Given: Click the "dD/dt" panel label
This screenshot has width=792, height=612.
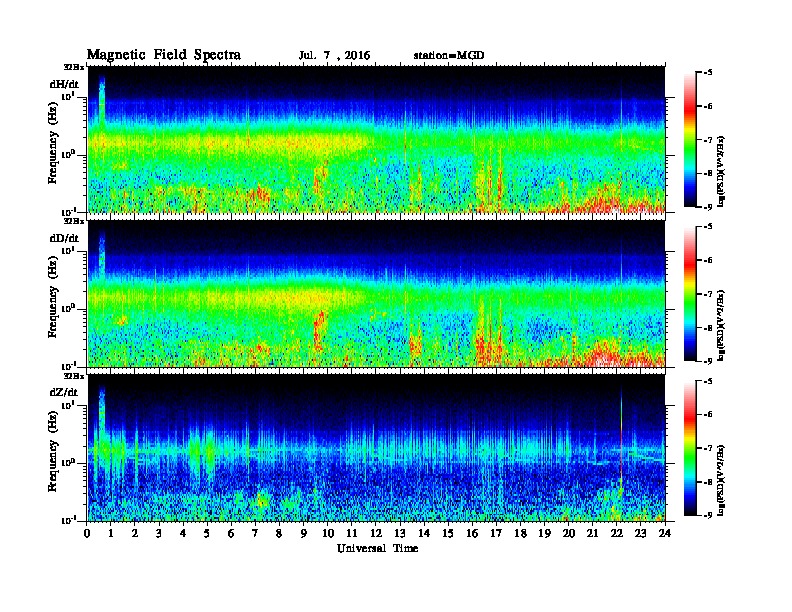Looking at the screenshot, I should [x=64, y=238].
